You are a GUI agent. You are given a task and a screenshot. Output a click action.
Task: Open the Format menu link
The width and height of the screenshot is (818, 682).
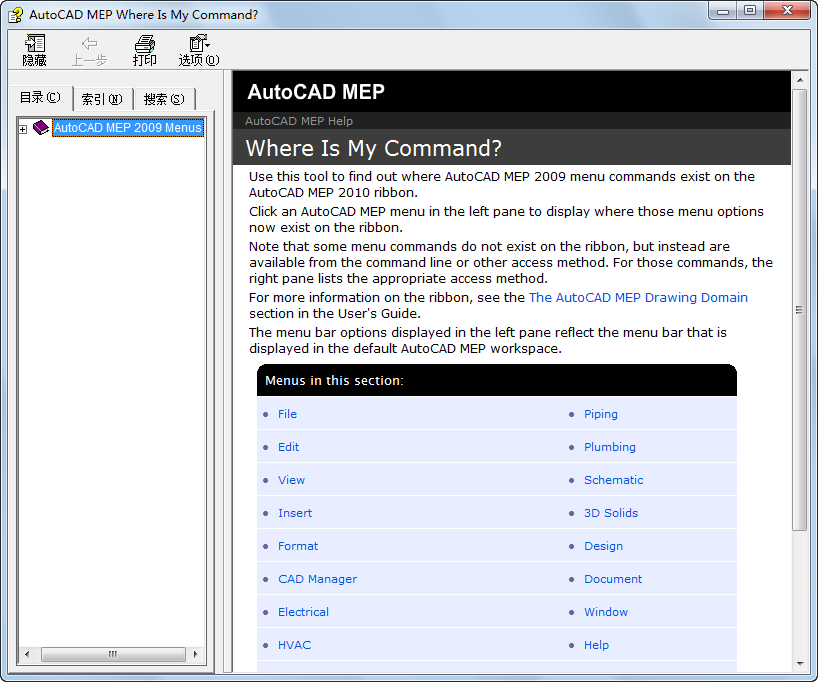pyautogui.click(x=298, y=546)
